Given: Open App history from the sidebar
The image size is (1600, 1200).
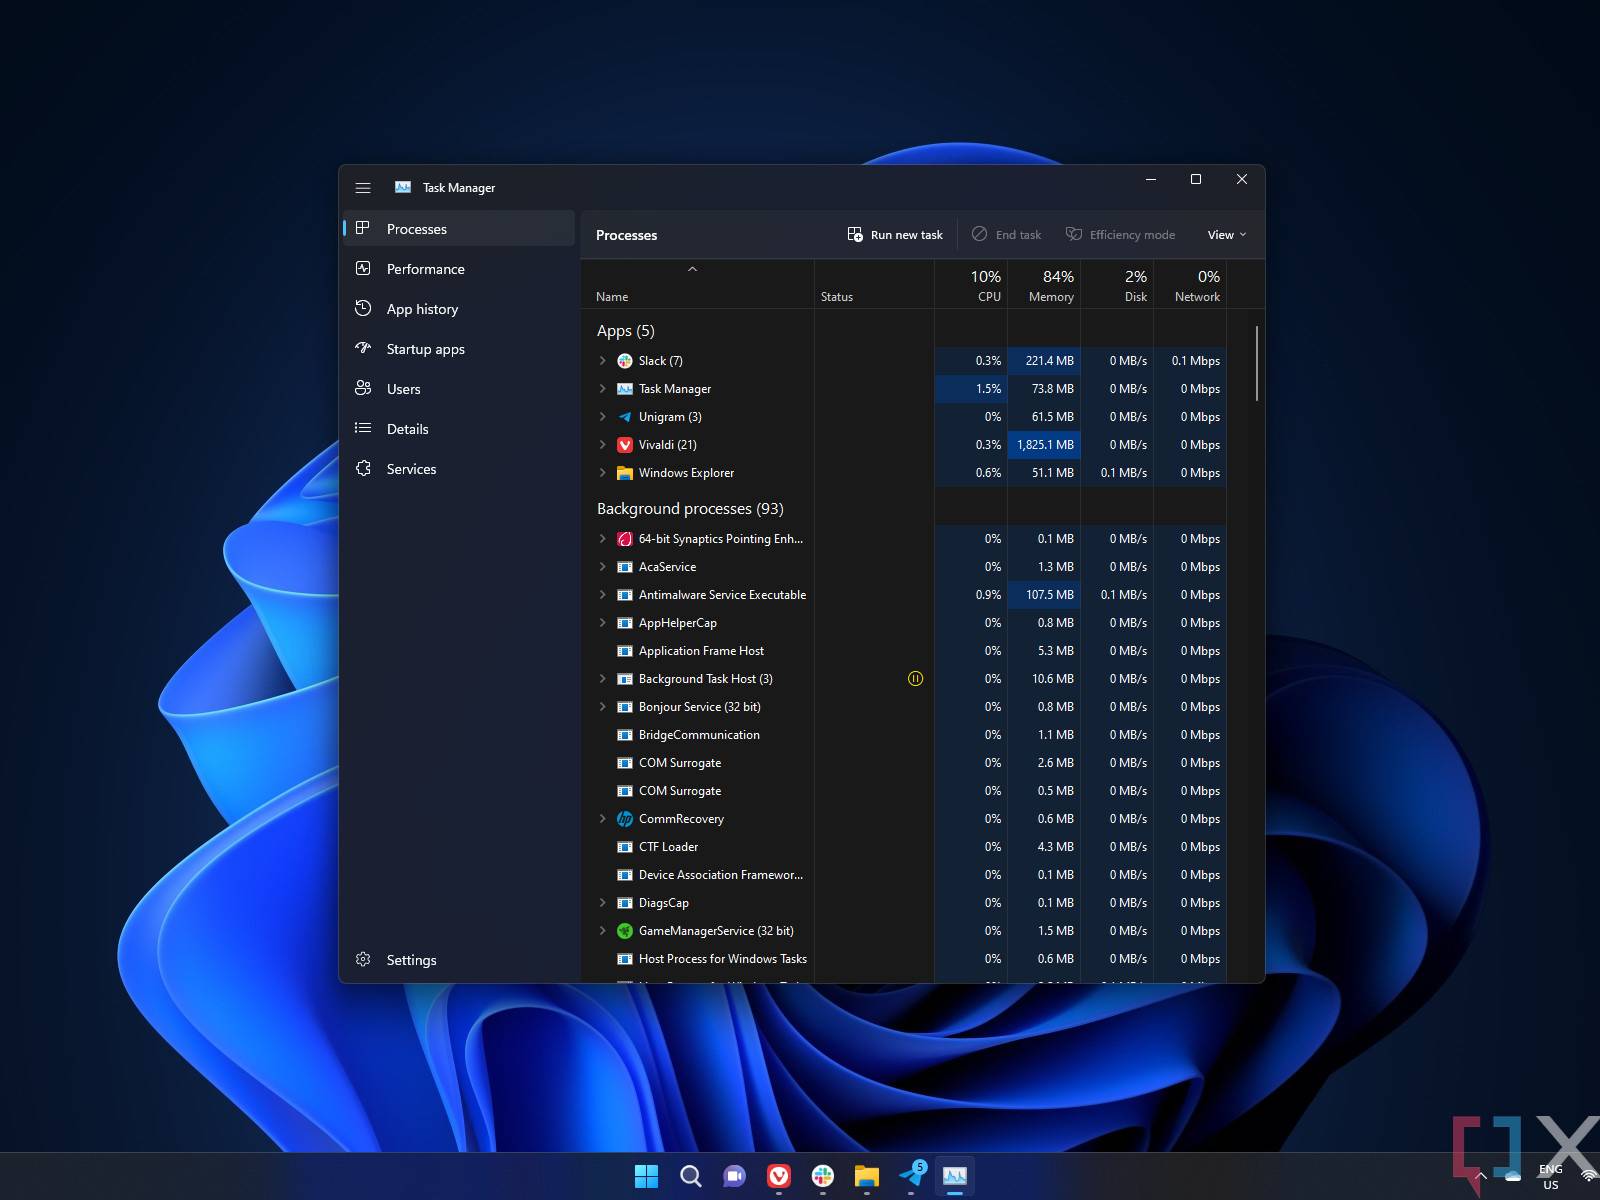Looking at the screenshot, I should click(422, 309).
